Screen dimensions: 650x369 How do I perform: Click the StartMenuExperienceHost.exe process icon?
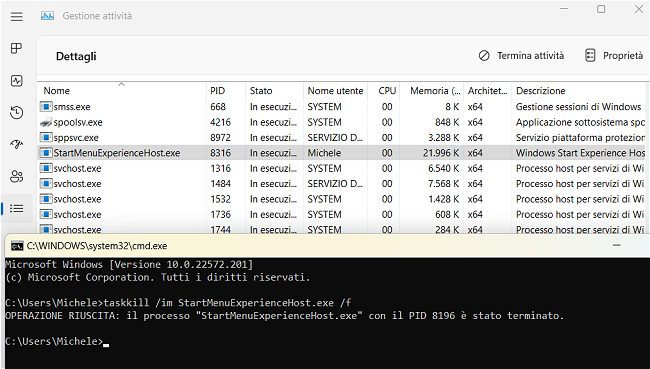click(x=46, y=153)
